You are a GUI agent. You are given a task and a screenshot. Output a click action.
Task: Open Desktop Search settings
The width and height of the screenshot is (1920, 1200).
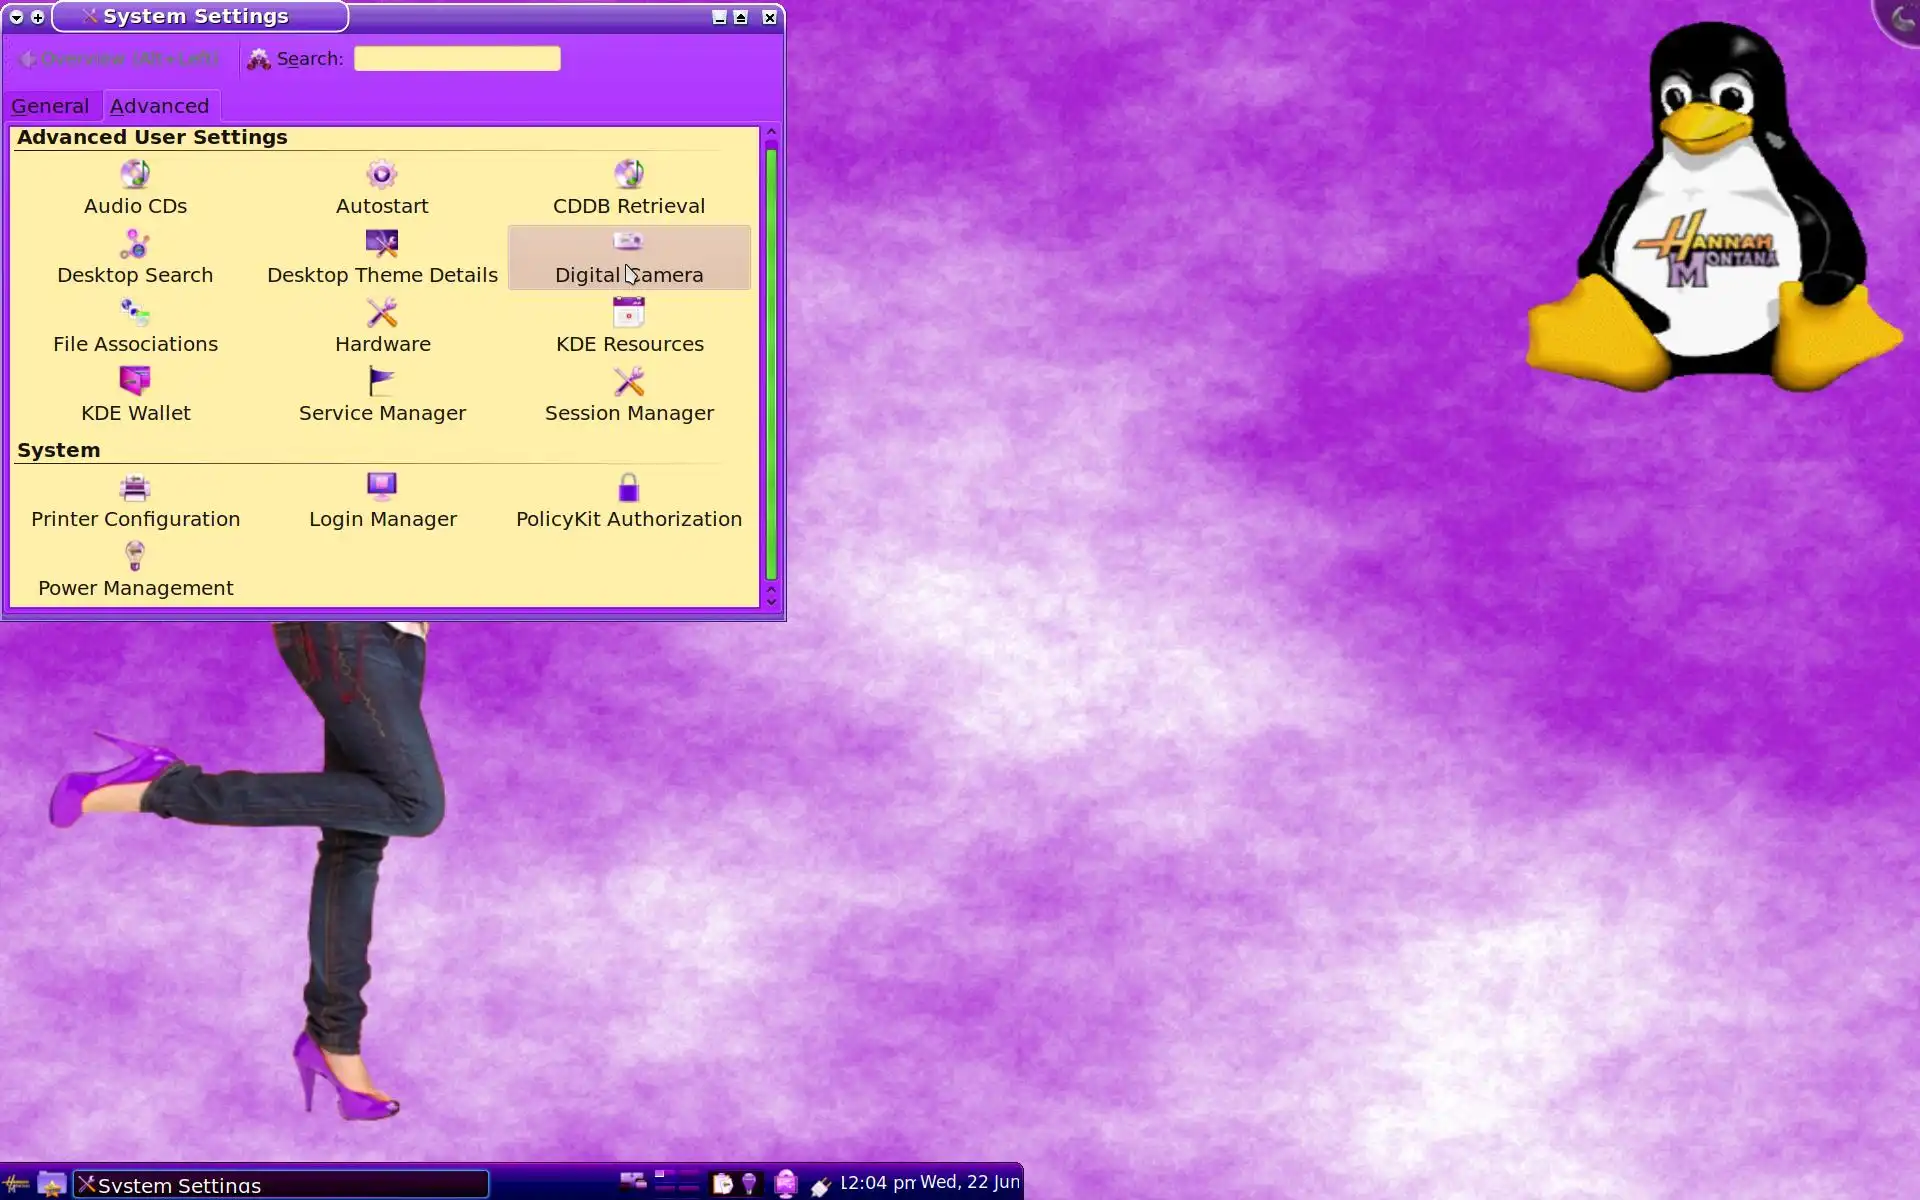point(135,257)
